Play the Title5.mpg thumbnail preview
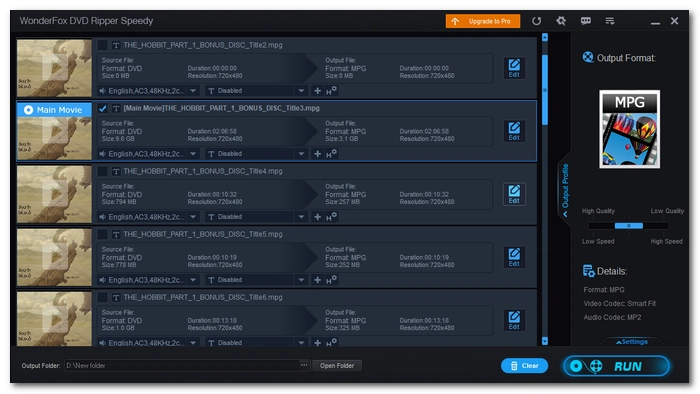700x394 pixels. pos(54,257)
